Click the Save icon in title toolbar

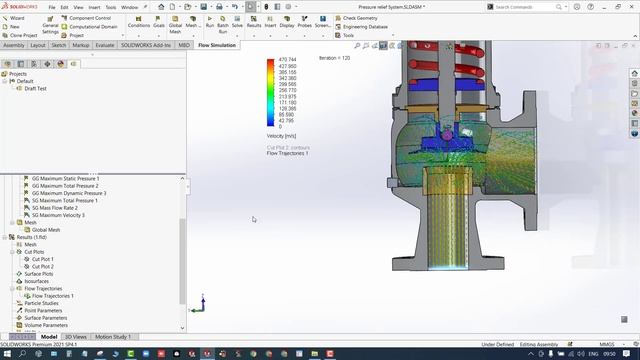(203, 7)
